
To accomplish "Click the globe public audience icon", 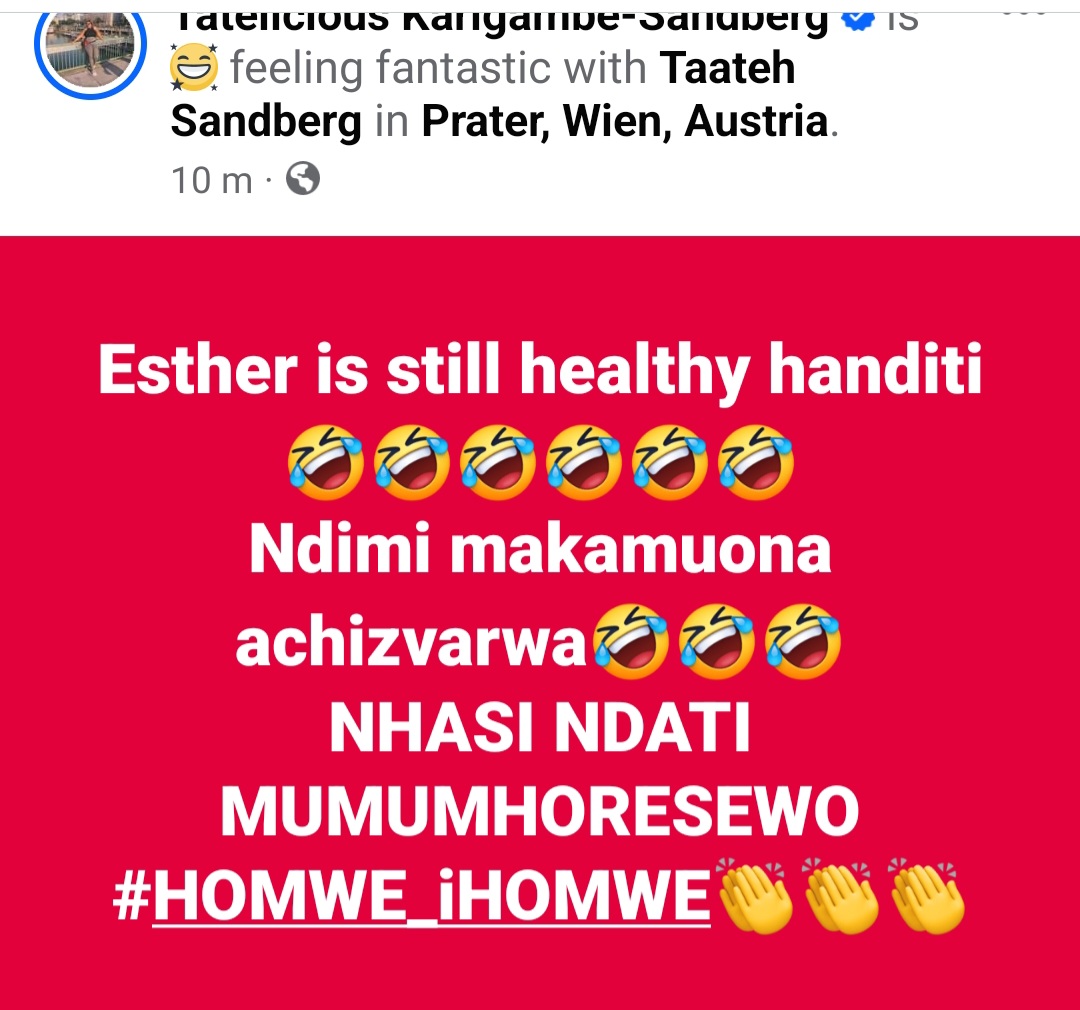I will (302, 178).
